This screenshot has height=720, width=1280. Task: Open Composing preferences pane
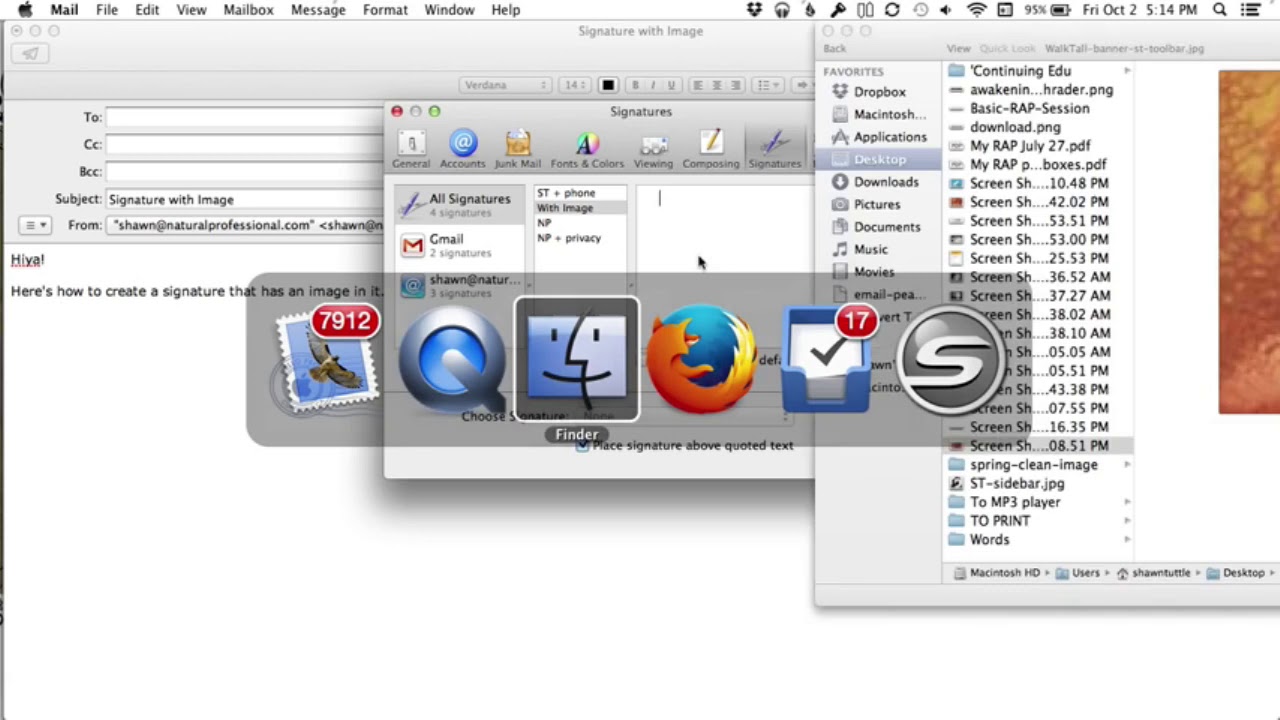pos(711,149)
